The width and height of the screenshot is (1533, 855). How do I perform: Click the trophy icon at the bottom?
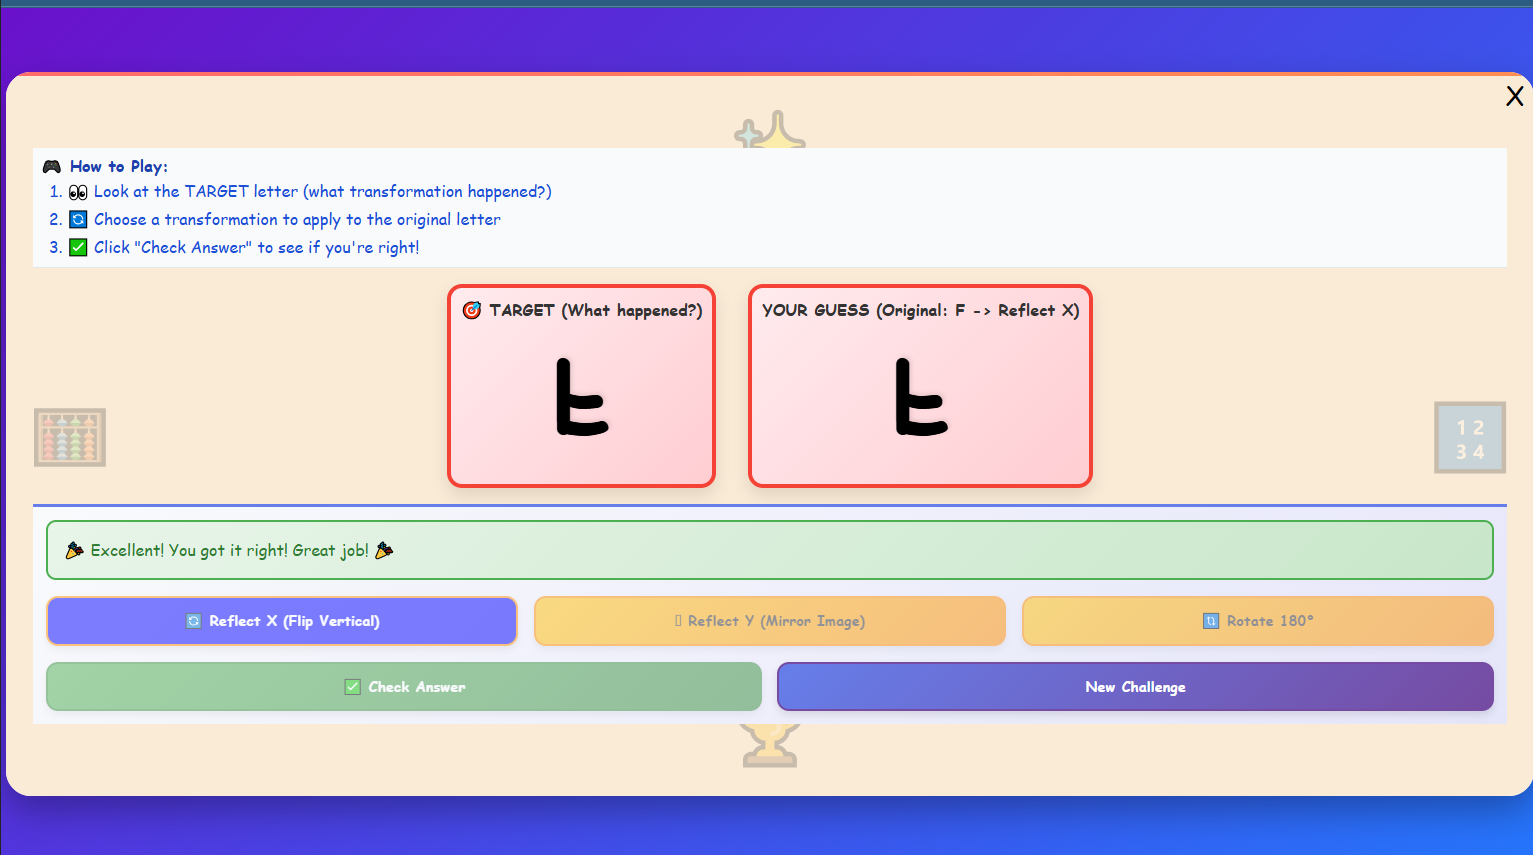[x=769, y=745]
